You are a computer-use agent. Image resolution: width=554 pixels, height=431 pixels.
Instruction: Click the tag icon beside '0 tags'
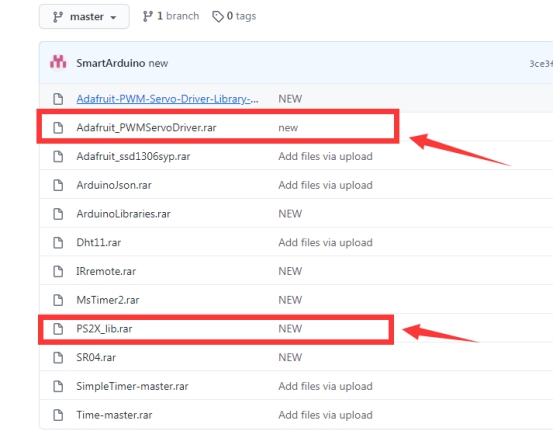pyautogui.click(x=218, y=16)
